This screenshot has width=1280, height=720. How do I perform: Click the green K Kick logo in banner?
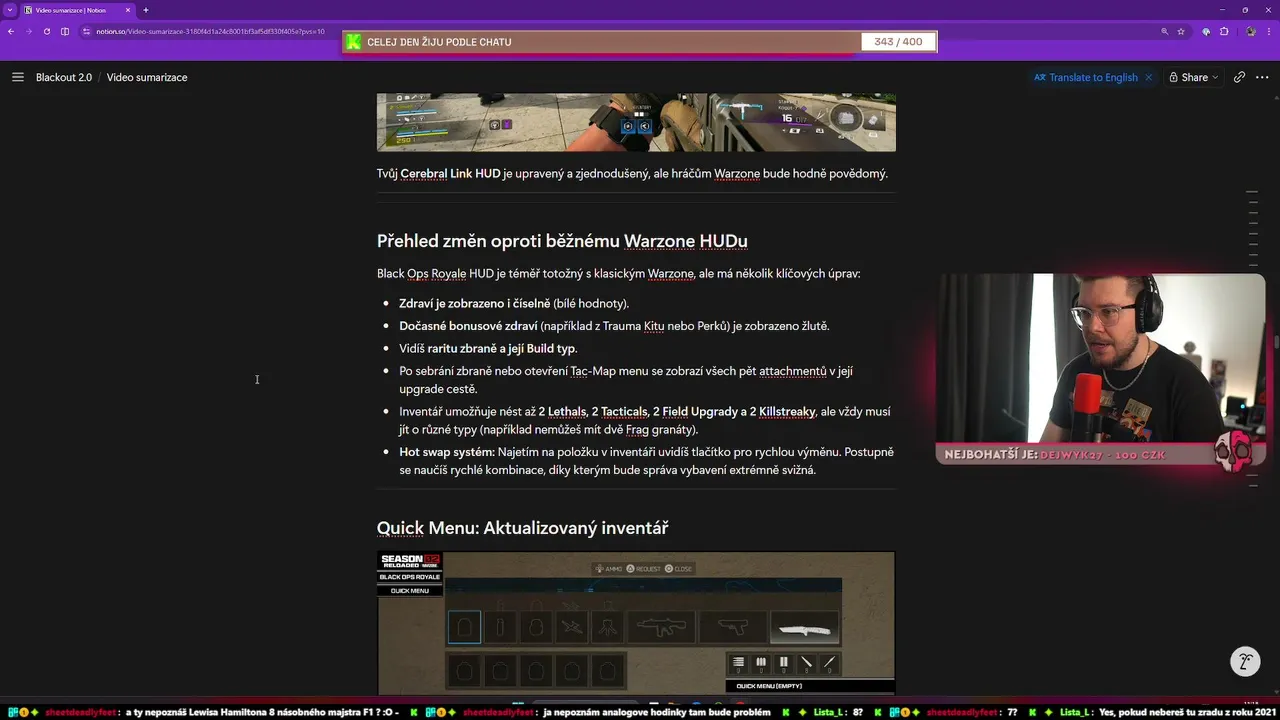(x=353, y=42)
